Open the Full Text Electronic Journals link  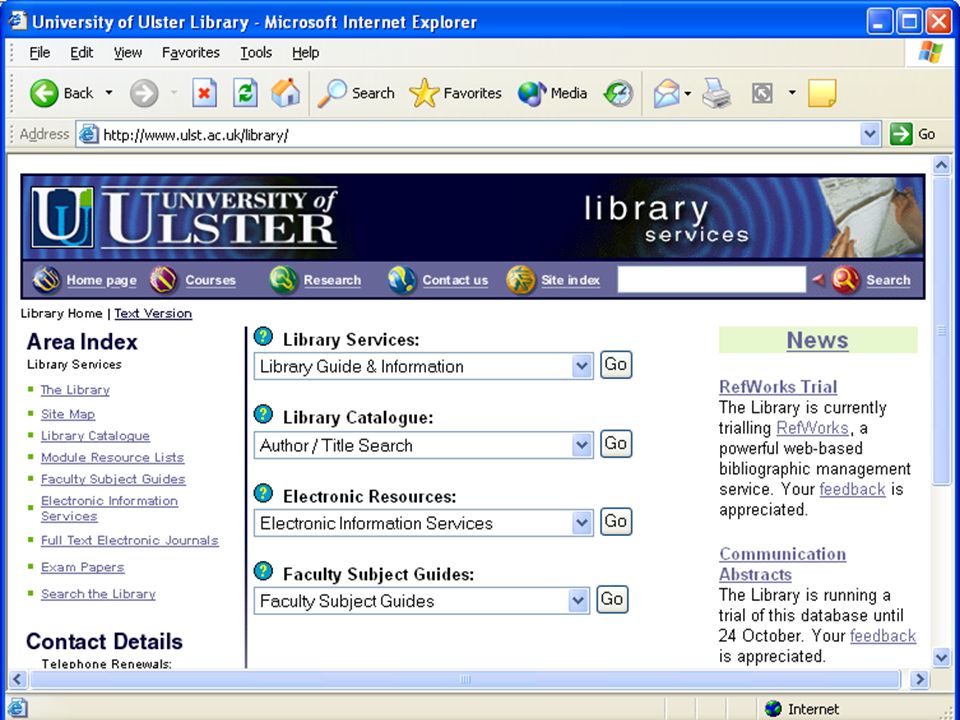coord(130,541)
